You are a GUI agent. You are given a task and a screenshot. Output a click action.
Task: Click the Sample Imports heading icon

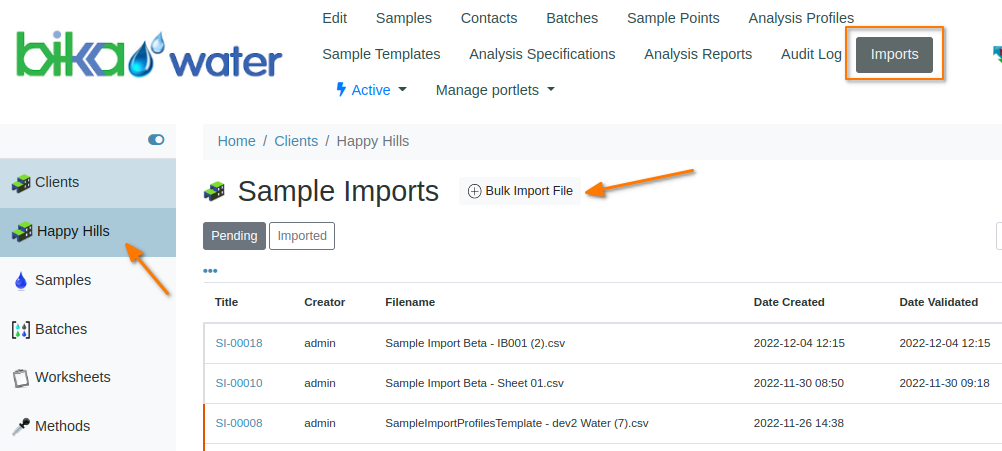(214, 191)
